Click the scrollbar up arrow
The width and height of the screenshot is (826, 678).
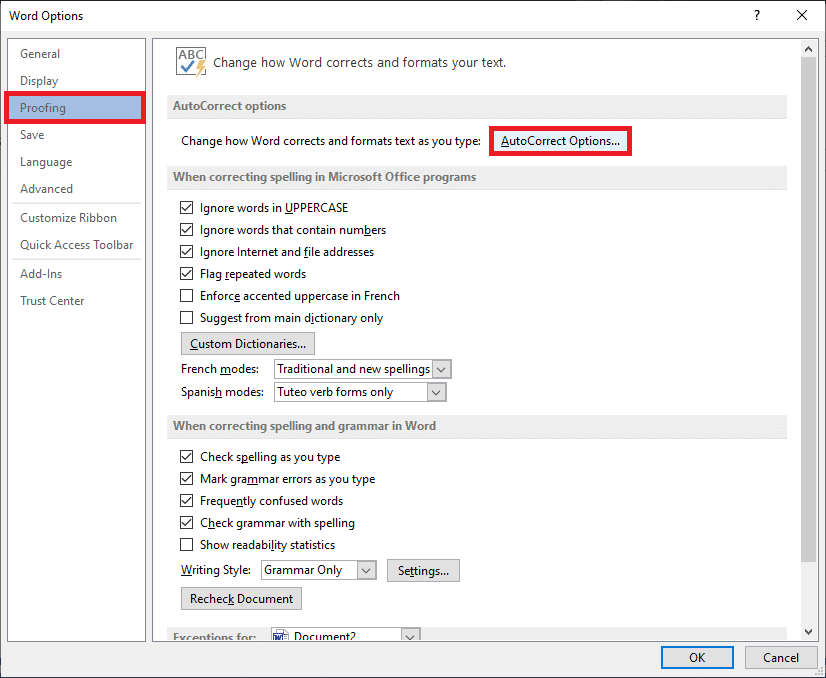[809, 49]
